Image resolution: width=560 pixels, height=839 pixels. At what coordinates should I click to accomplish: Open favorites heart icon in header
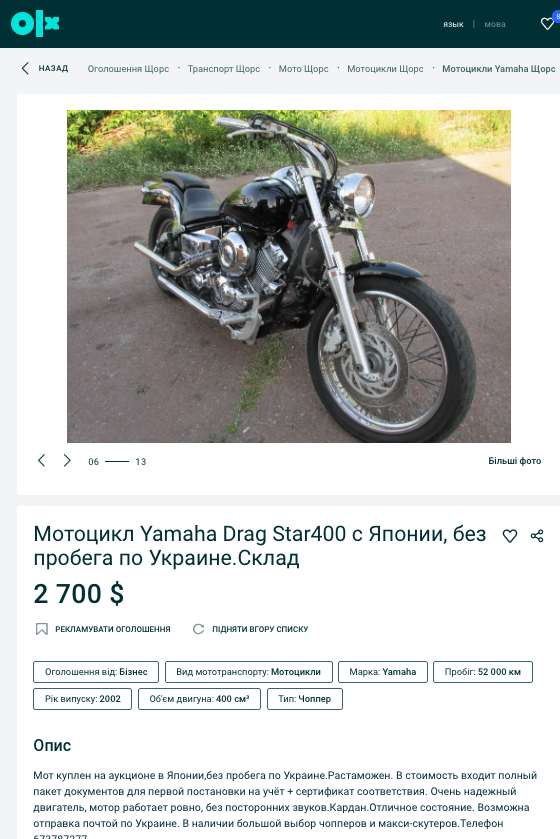[x=547, y=24]
